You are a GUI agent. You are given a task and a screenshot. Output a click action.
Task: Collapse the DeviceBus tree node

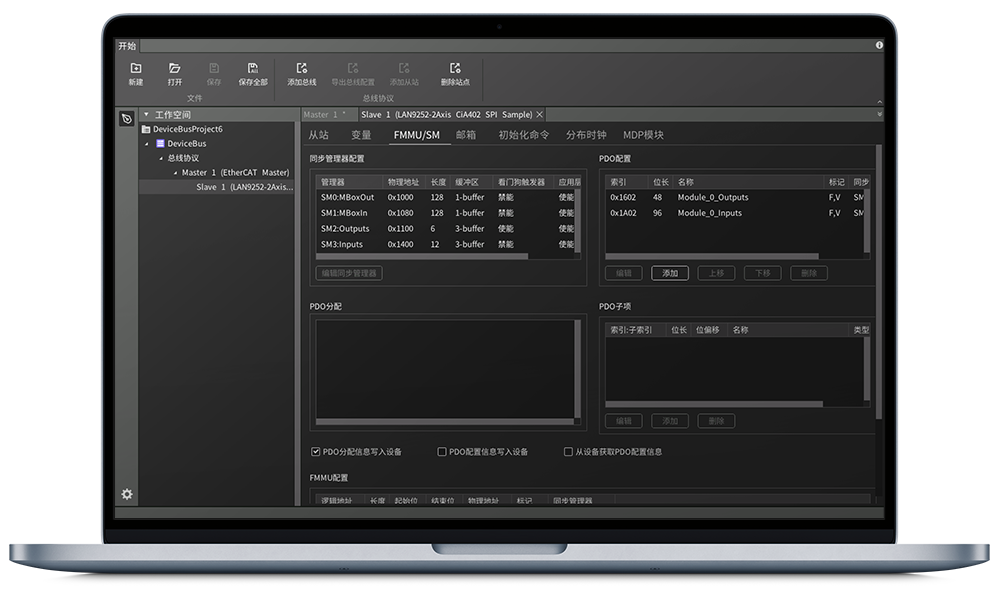click(x=147, y=144)
